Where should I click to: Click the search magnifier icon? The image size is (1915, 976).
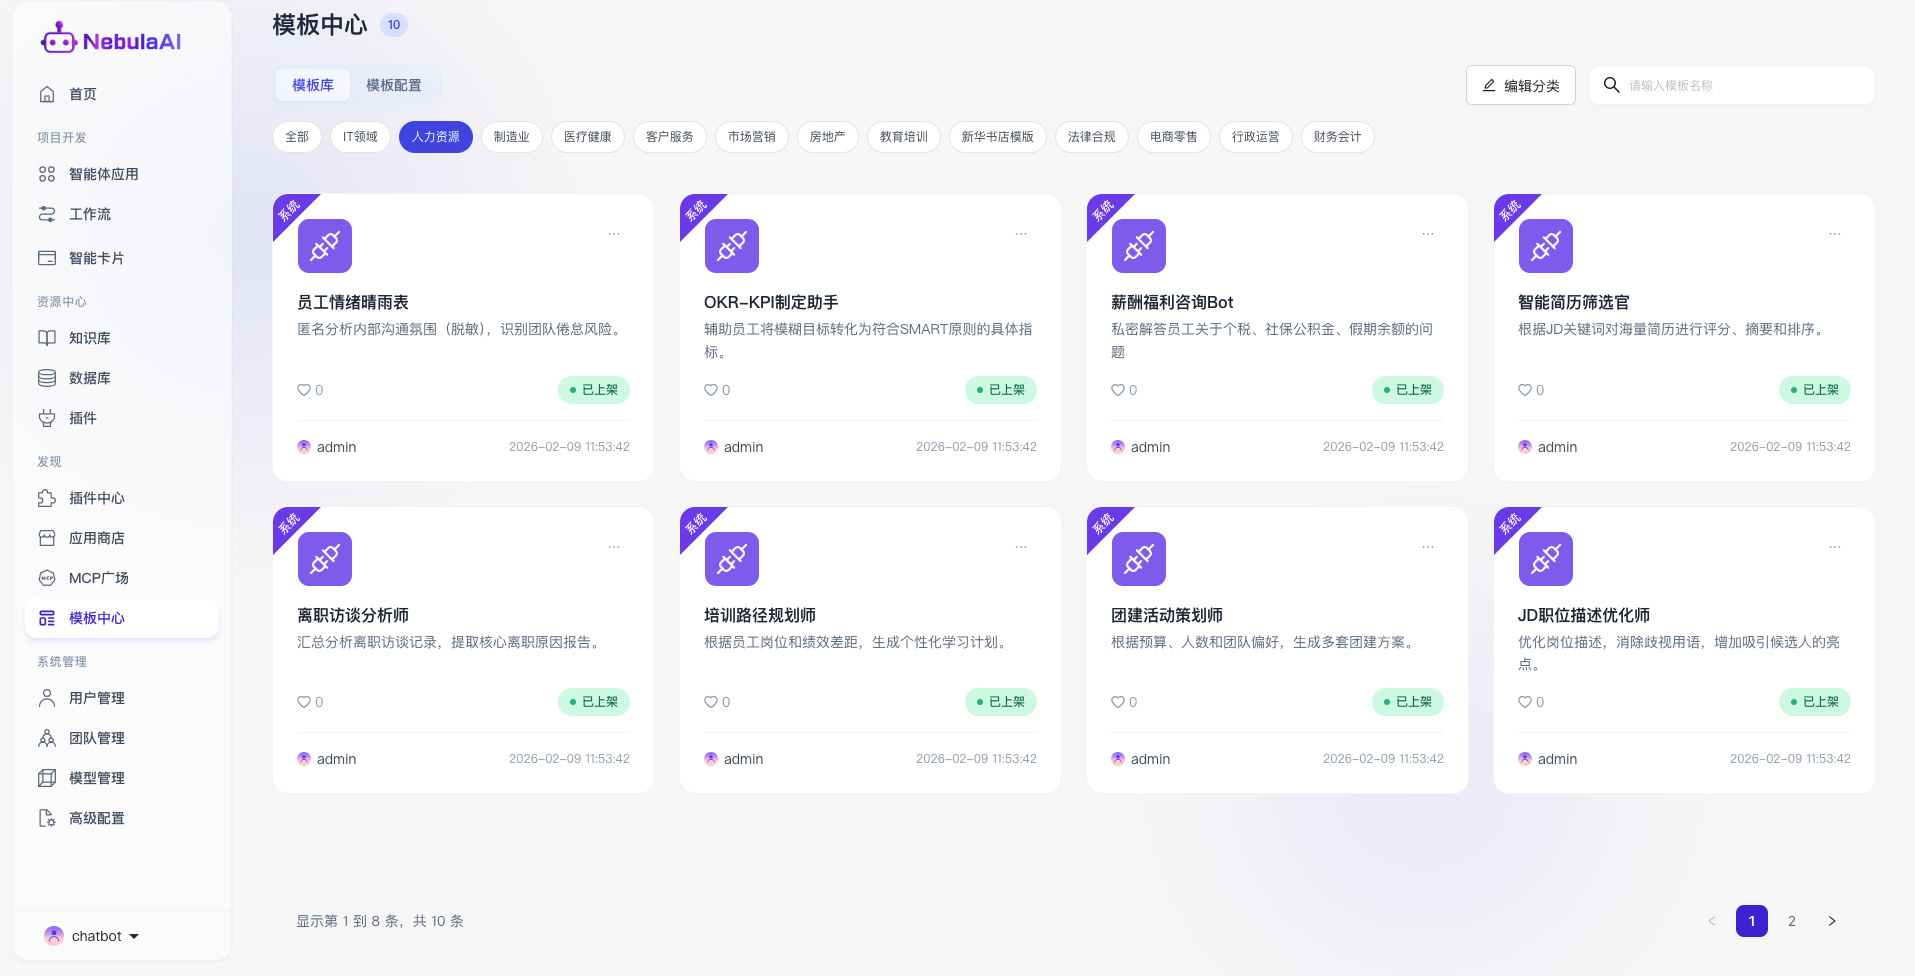point(1611,85)
